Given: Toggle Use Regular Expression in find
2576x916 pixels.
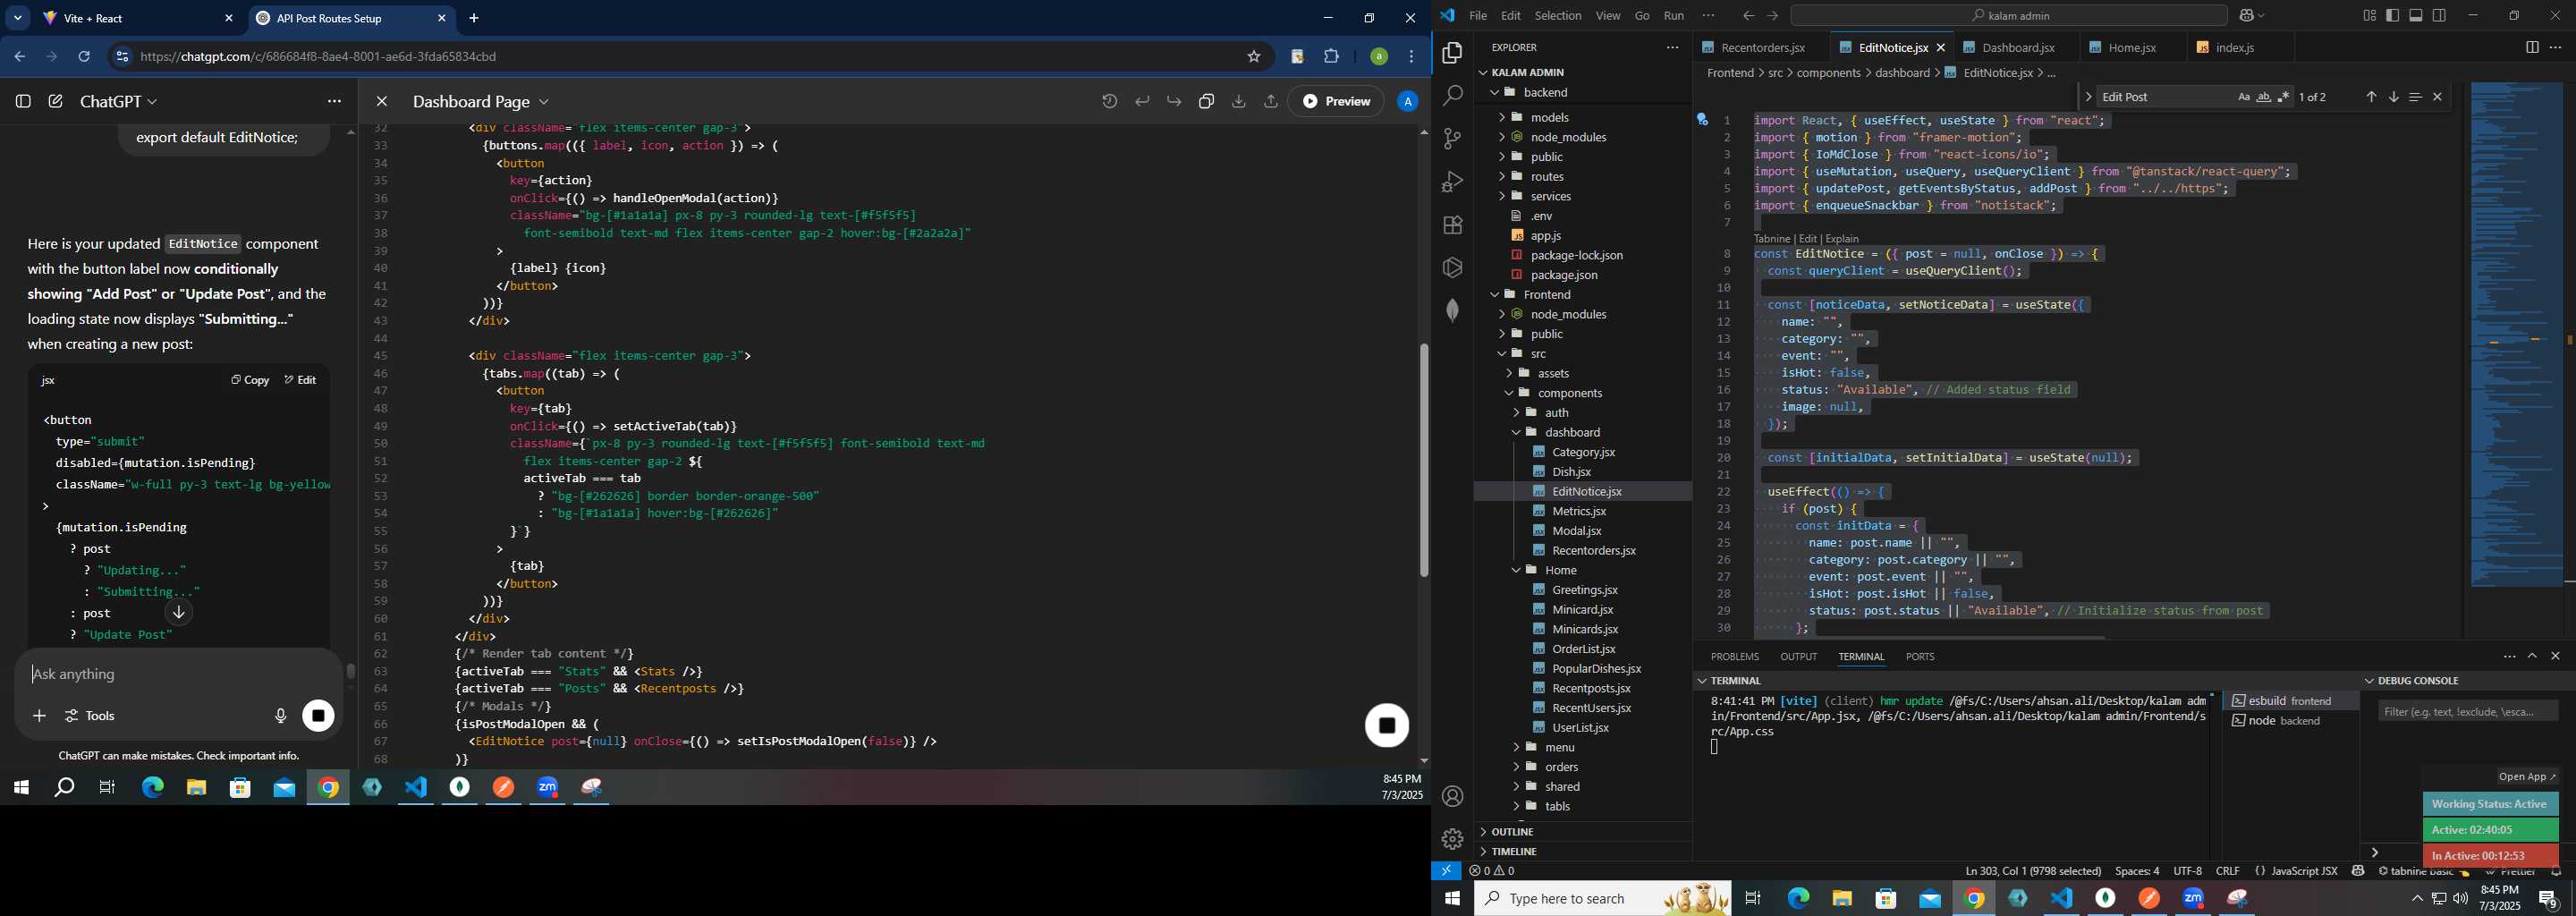Looking at the screenshot, I should pyautogui.click(x=2283, y=97).
